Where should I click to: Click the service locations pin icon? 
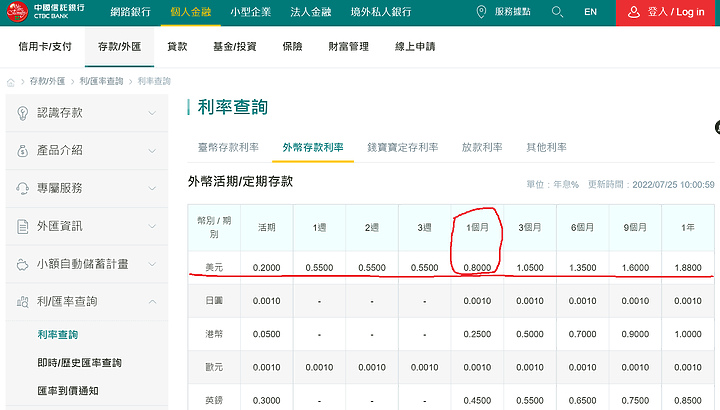(x=481, y=12)
